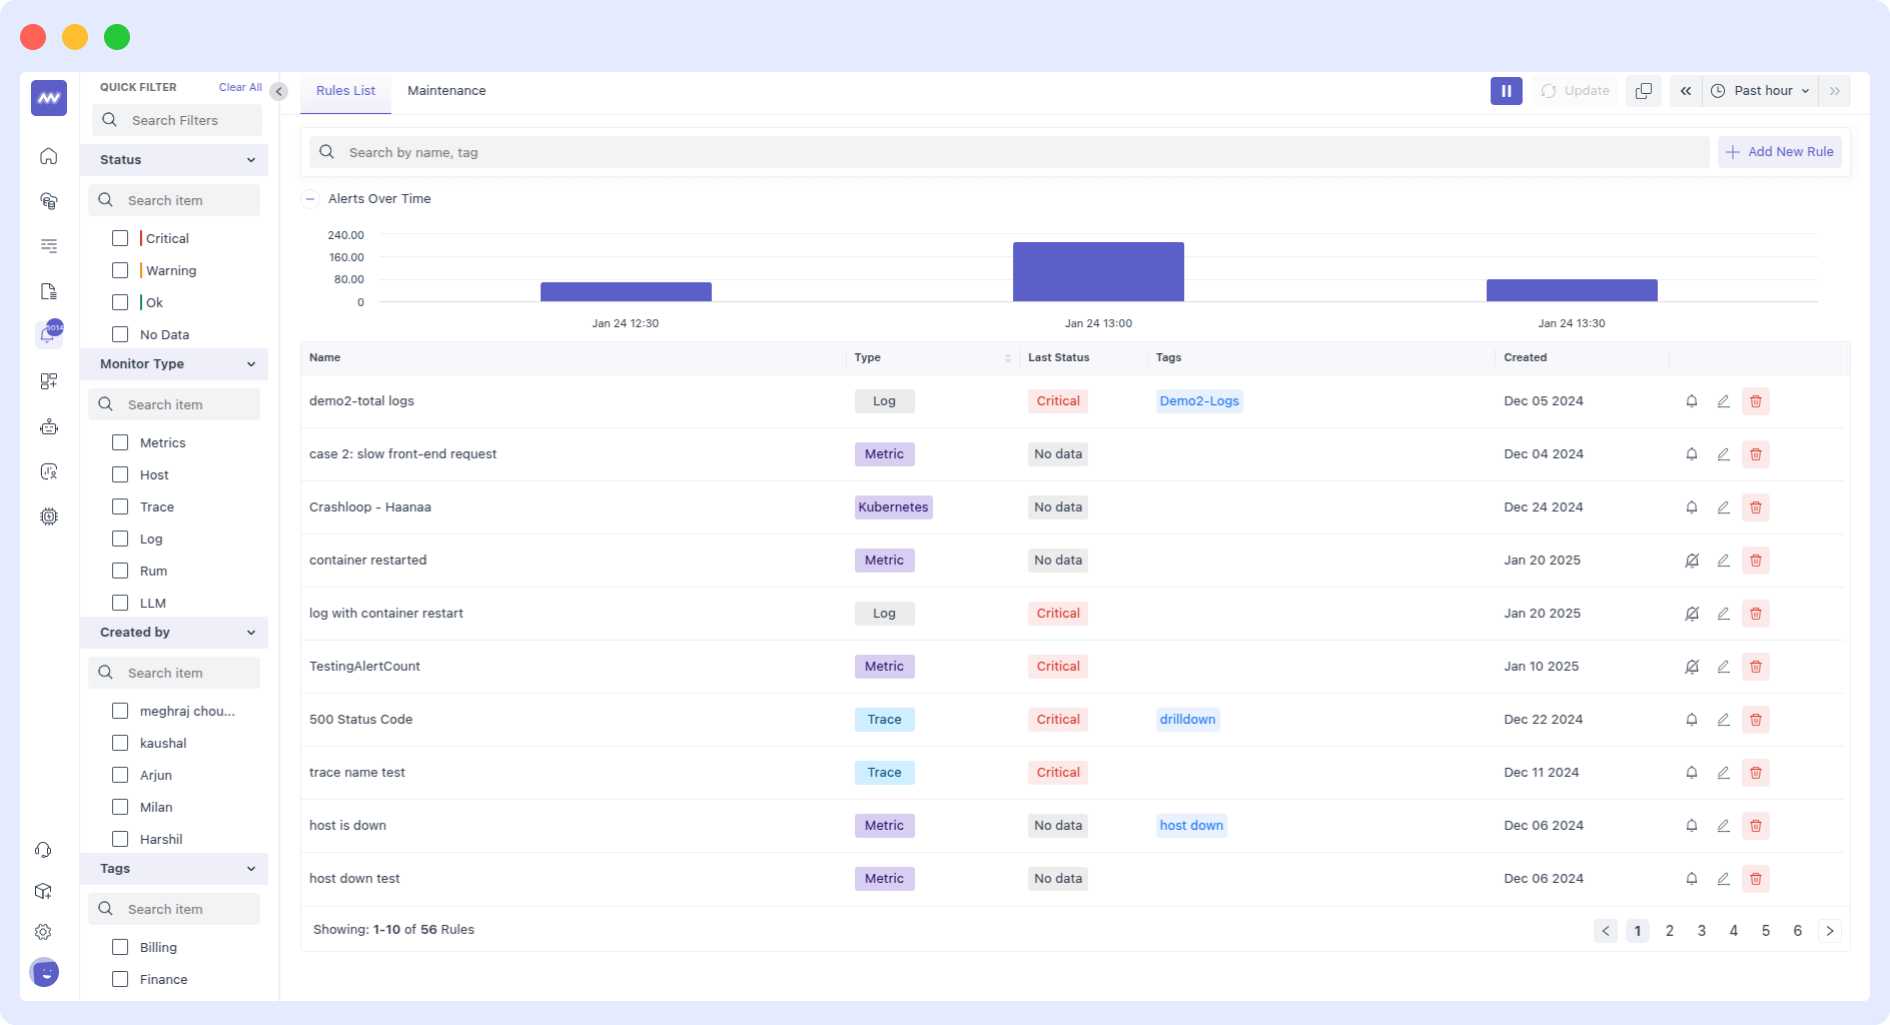Check the Critical status filter checkbox
Screen dimensions: 1890x1025
point(120,238)
